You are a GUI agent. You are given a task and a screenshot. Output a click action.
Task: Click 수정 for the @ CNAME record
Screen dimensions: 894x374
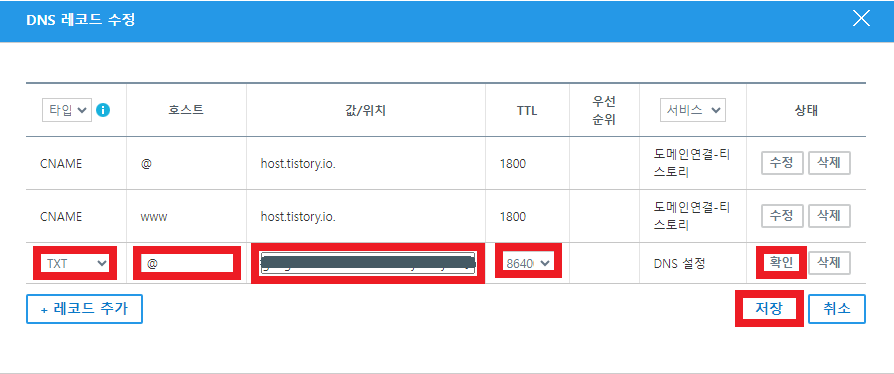(782, 163)
